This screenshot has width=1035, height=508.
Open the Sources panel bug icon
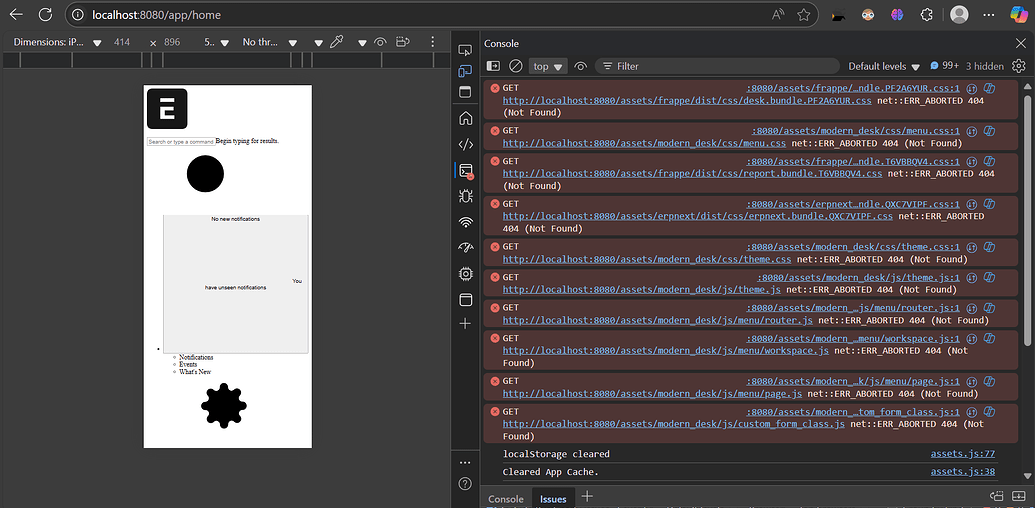pyautogui.click(x=465, y=196)
